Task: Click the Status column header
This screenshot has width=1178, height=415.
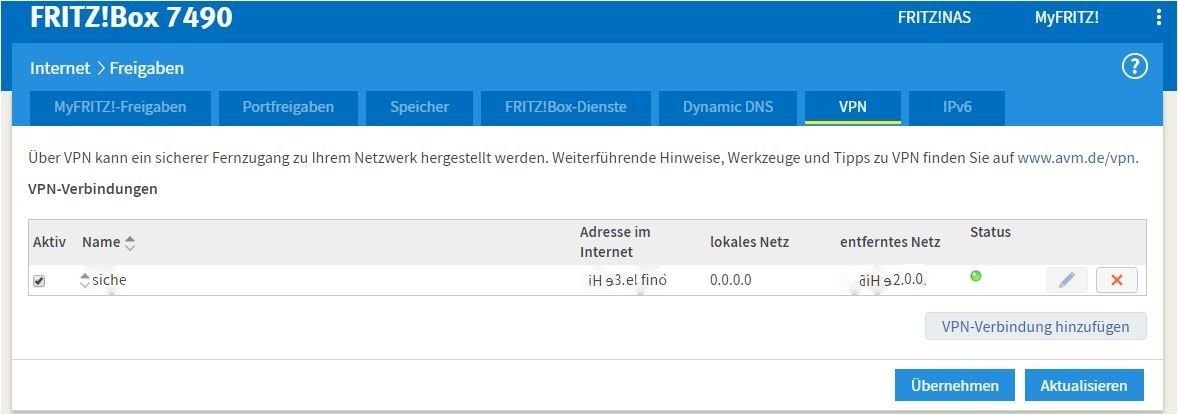Action: tap(990, 232)
